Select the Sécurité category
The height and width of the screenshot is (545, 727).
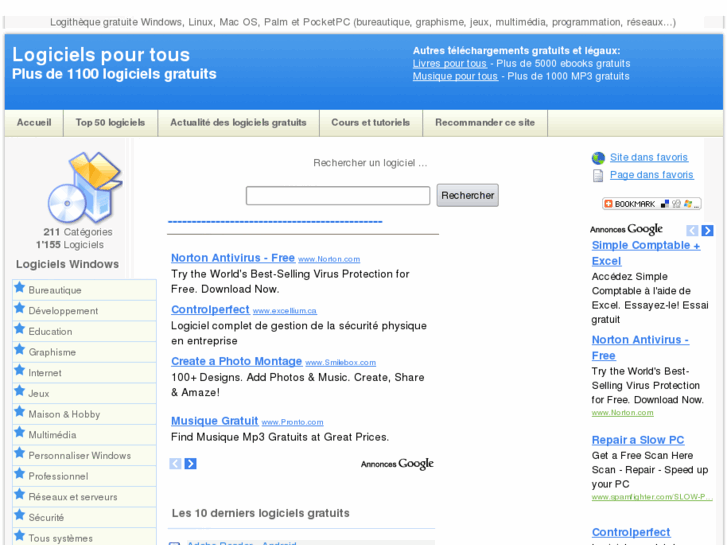84,517
